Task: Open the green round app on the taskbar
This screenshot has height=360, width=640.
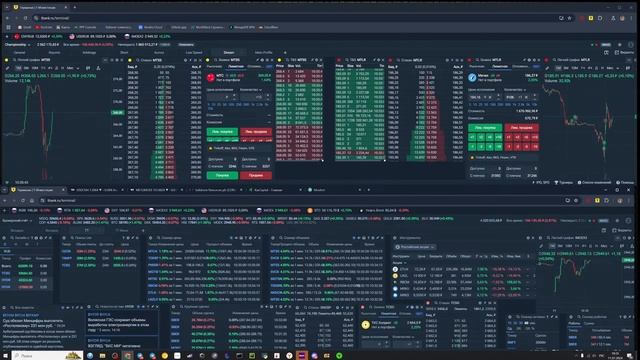Action: click(339, 356)
